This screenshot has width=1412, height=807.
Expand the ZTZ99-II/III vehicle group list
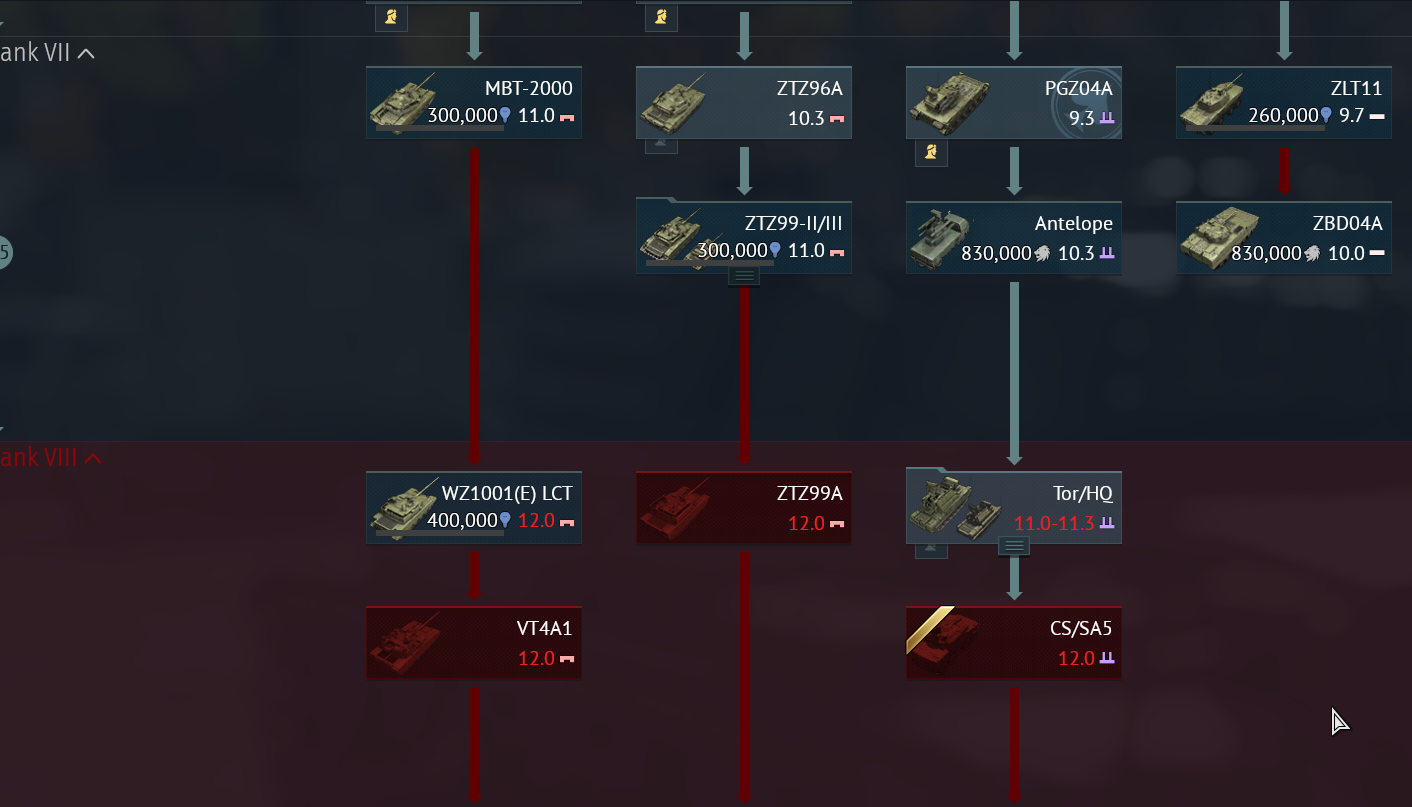pos(744,275)
